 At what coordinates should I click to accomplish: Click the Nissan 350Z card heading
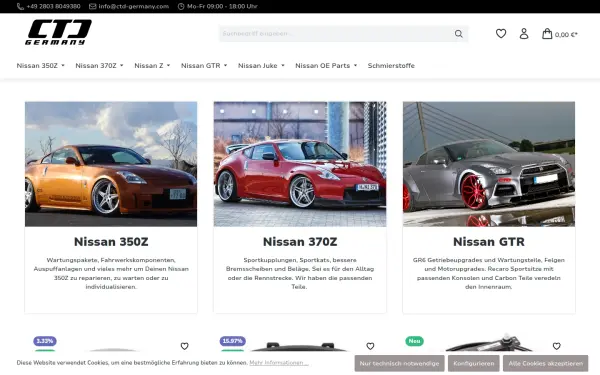click(111, 242)
